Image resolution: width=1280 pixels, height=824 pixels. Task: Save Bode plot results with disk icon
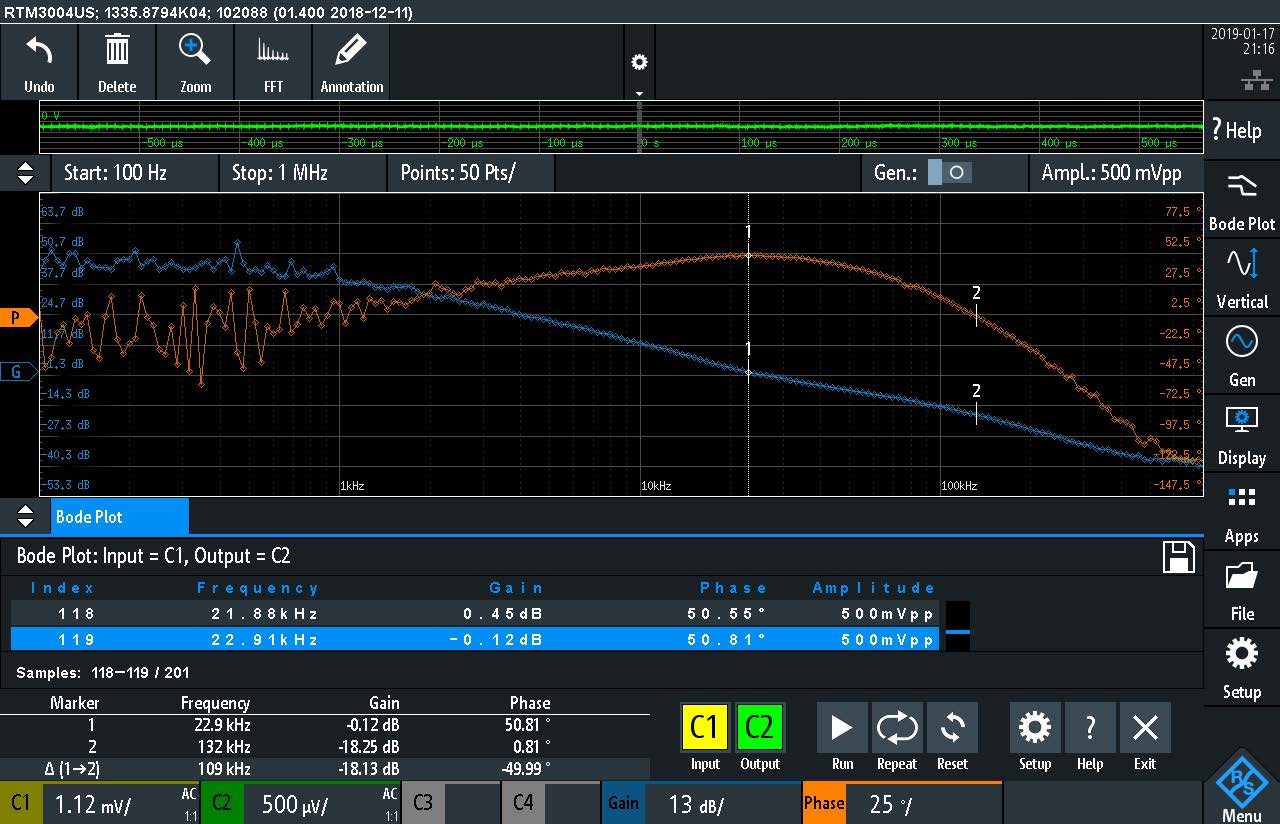[x=1179, y=557]
